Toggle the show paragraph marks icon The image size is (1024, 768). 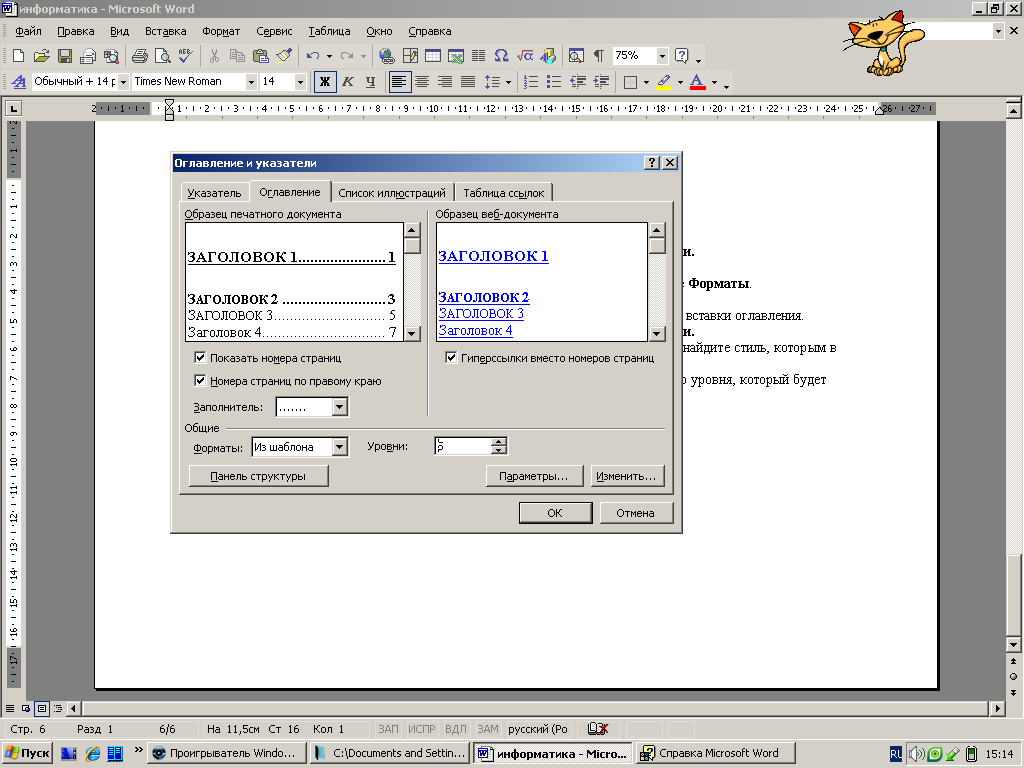point(598,56)
